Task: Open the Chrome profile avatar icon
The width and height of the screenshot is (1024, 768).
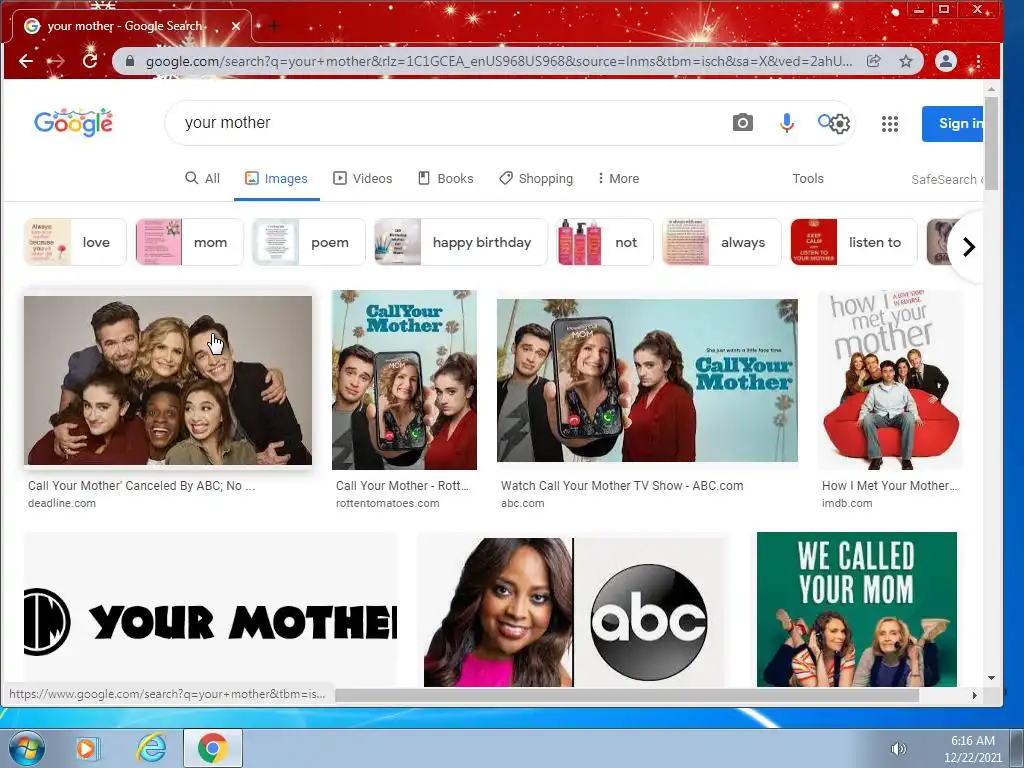Action: [x=946, y=61]
